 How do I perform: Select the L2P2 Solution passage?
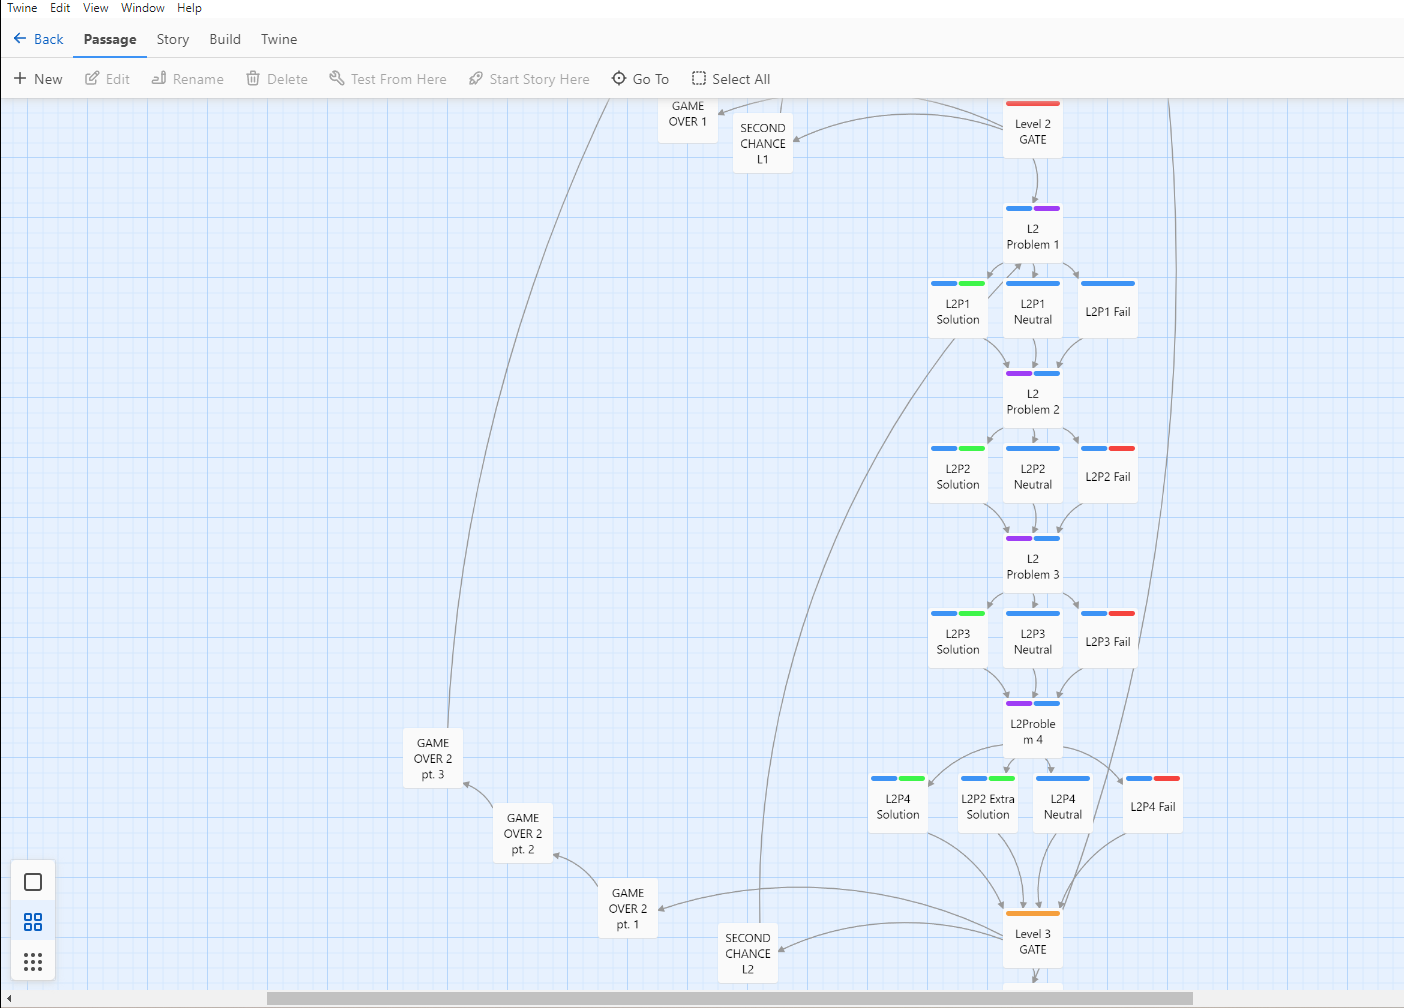pos(958,474)
